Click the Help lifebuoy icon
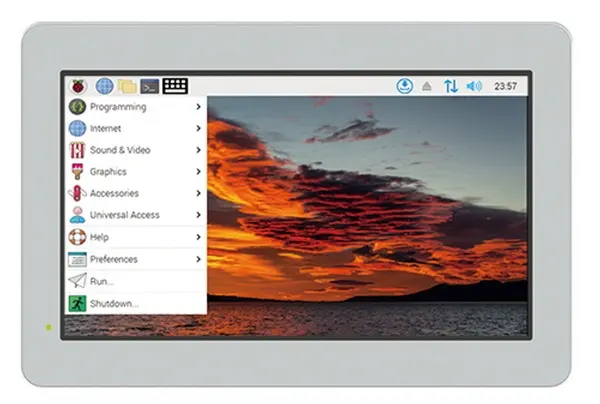Viewport: 600px width, 404px height. (x=77, y=237)
